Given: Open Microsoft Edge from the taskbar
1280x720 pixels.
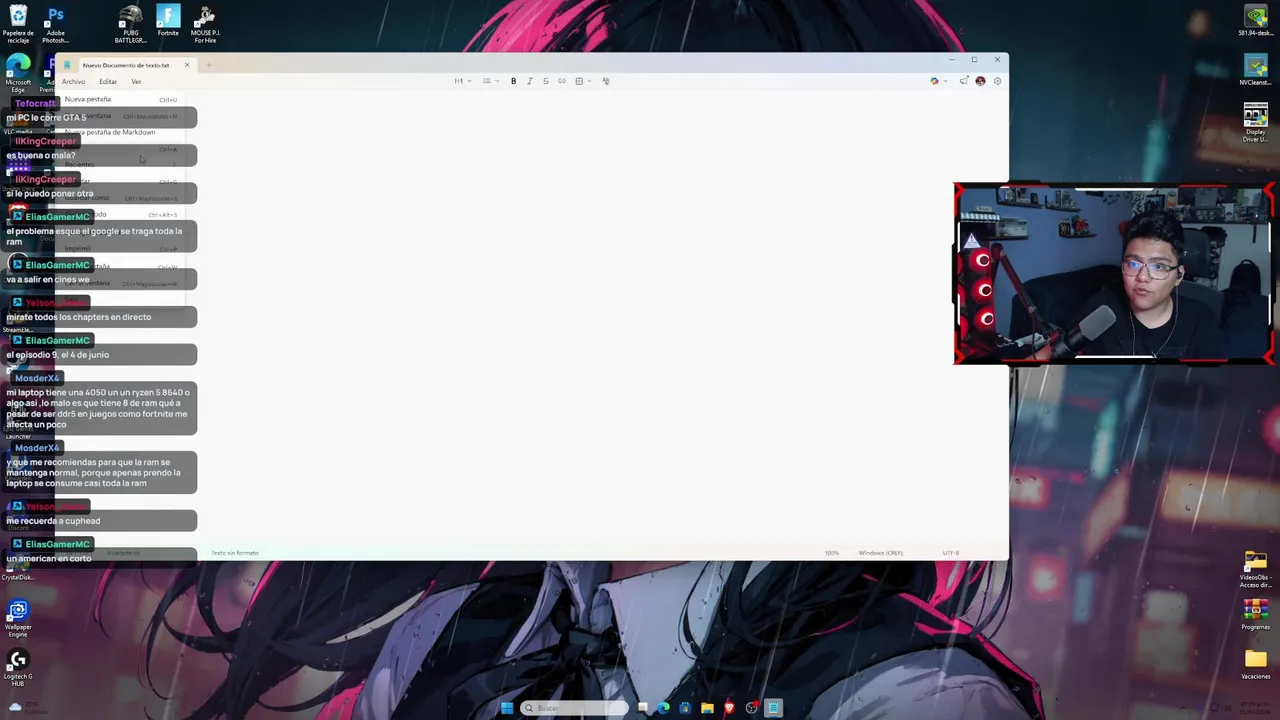Looking at the screenshot, I should point(663,708).
